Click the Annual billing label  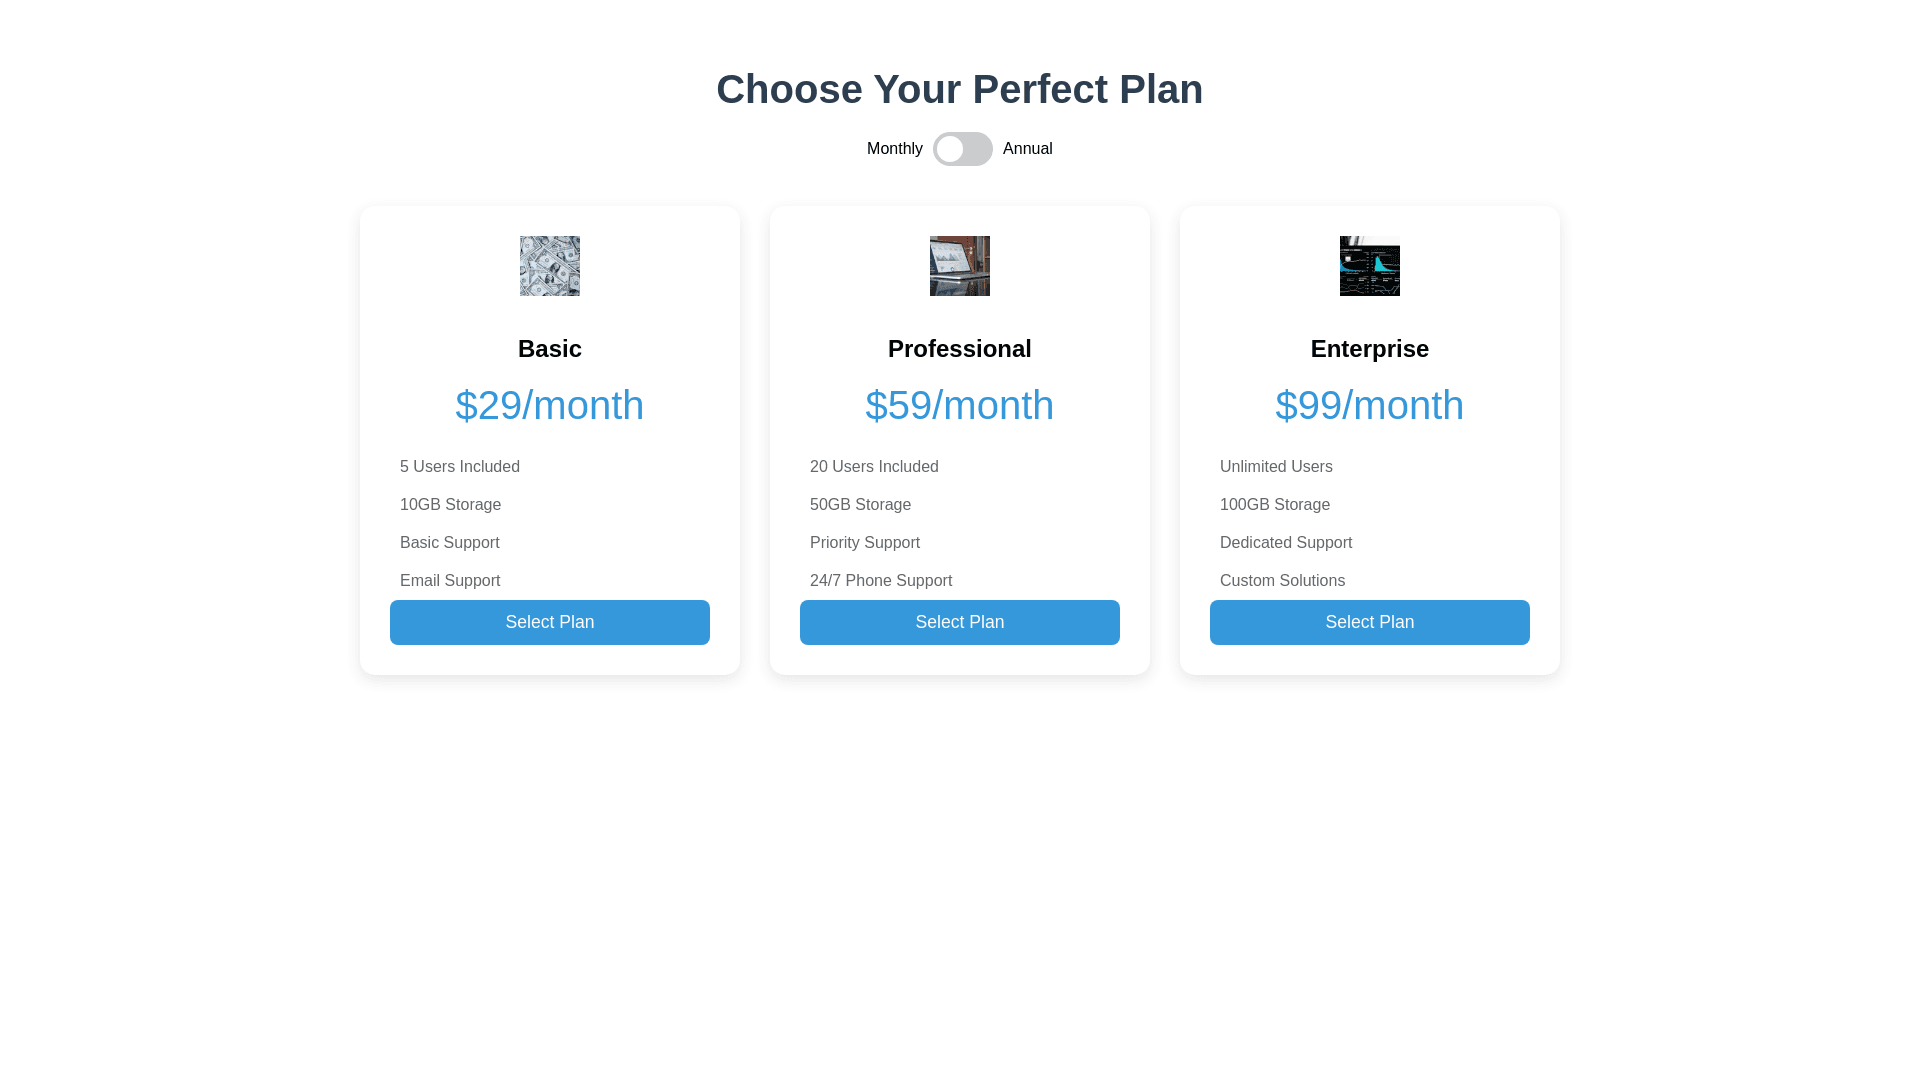1027,149
